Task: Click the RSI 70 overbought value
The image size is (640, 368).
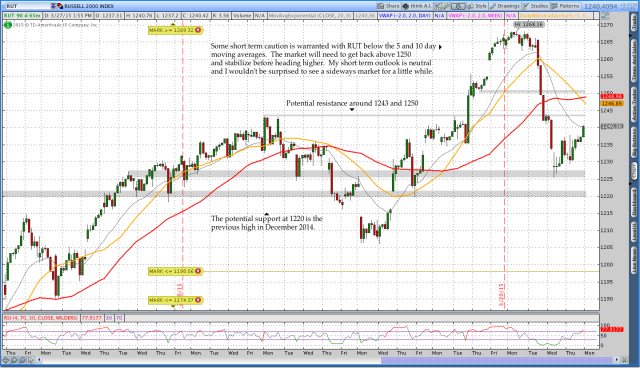Action: (119, 318)
